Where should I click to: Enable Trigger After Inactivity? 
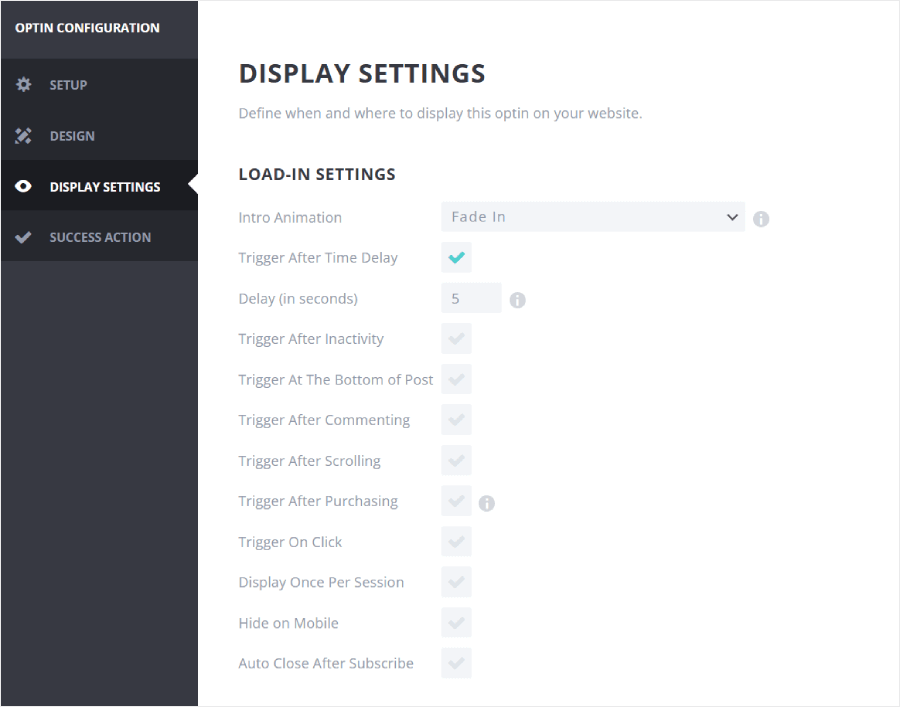click(456, 338)
